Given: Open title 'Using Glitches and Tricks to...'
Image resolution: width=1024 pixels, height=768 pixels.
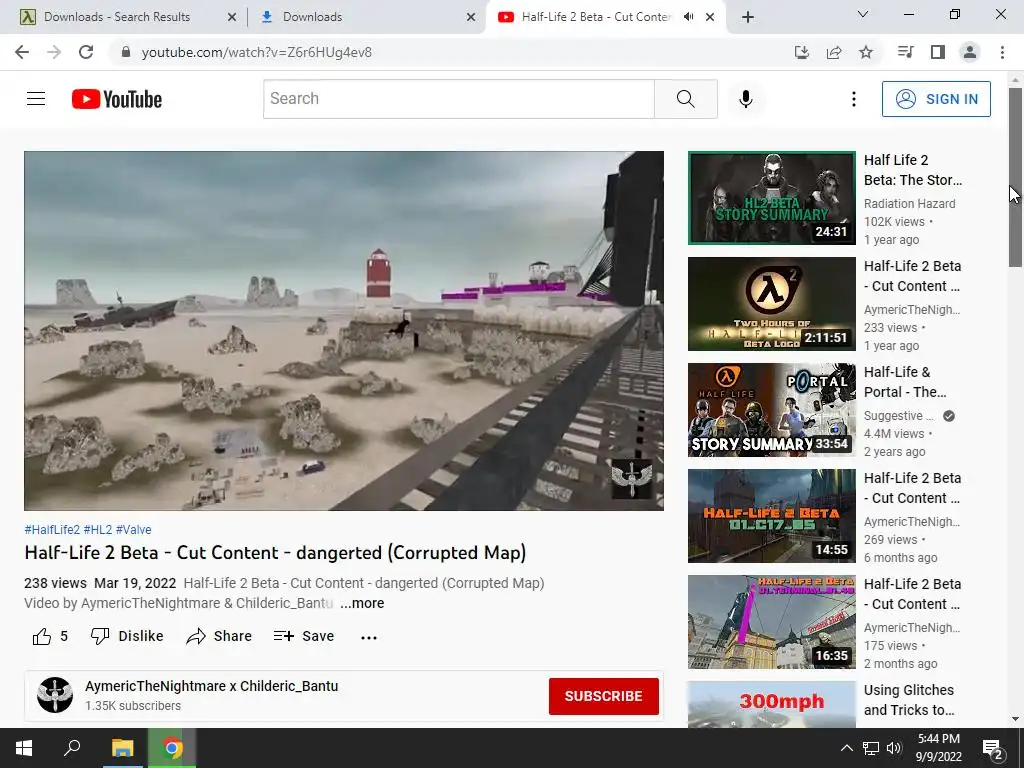Looking at the screenshot, I should click(x=909, y=700).
